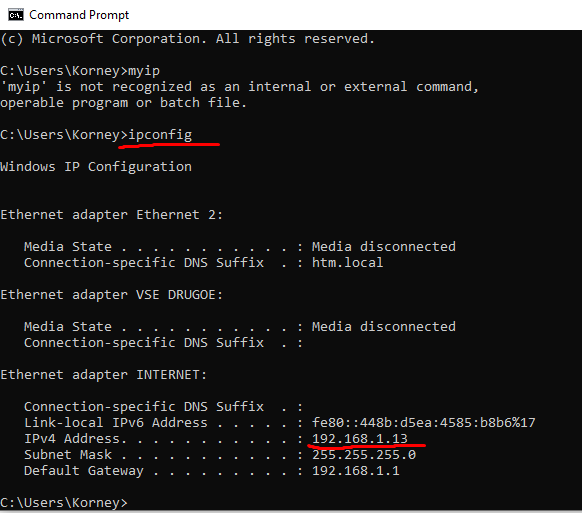582x513 pixels.
Task: Click the operable program or batch file line
Action: [124, 102]
